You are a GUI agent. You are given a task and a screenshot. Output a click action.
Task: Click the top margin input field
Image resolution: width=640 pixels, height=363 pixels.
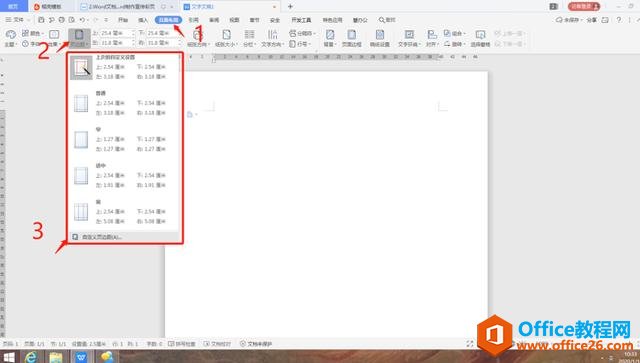(x=117, y=33)
